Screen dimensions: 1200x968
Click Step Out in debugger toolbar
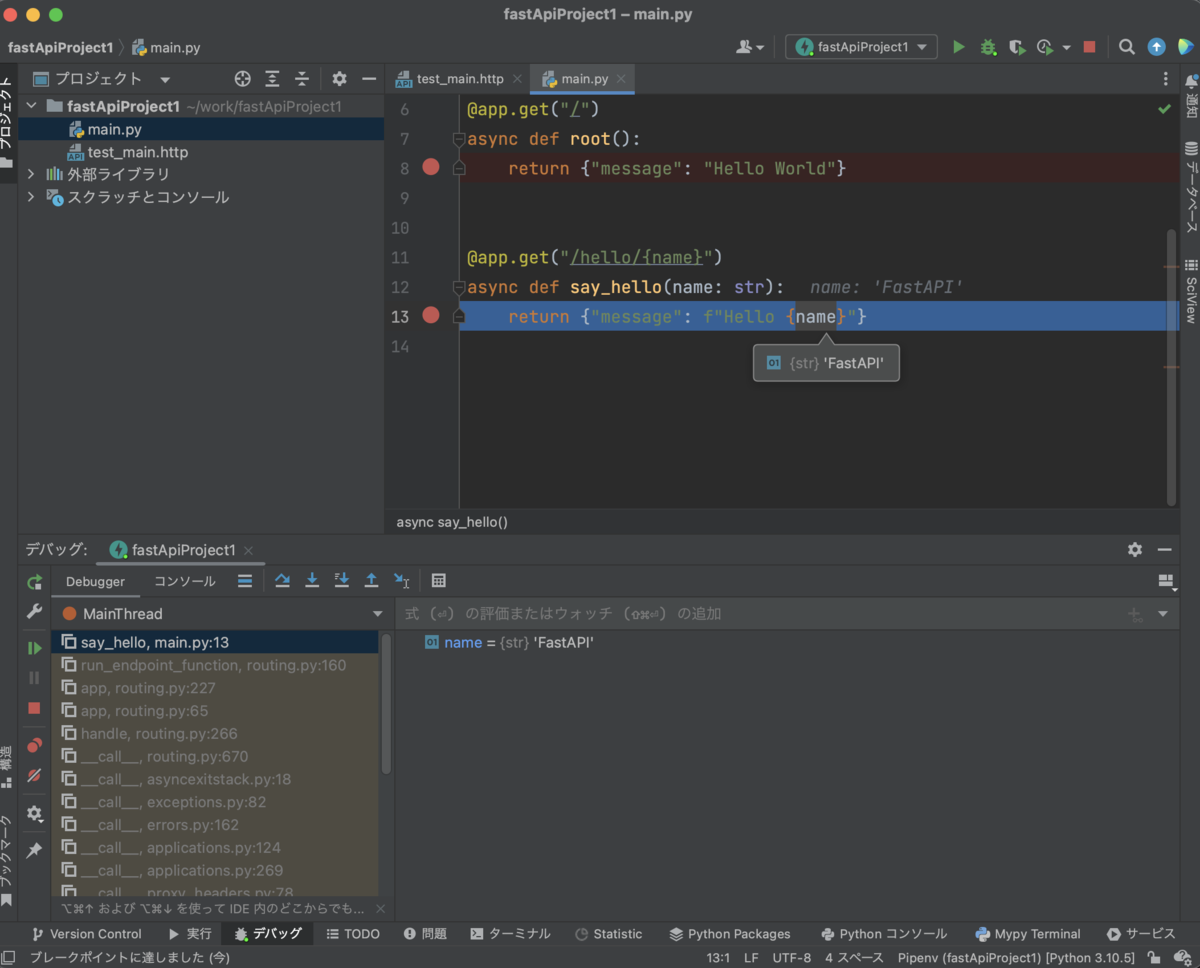(x=371, y=580)
